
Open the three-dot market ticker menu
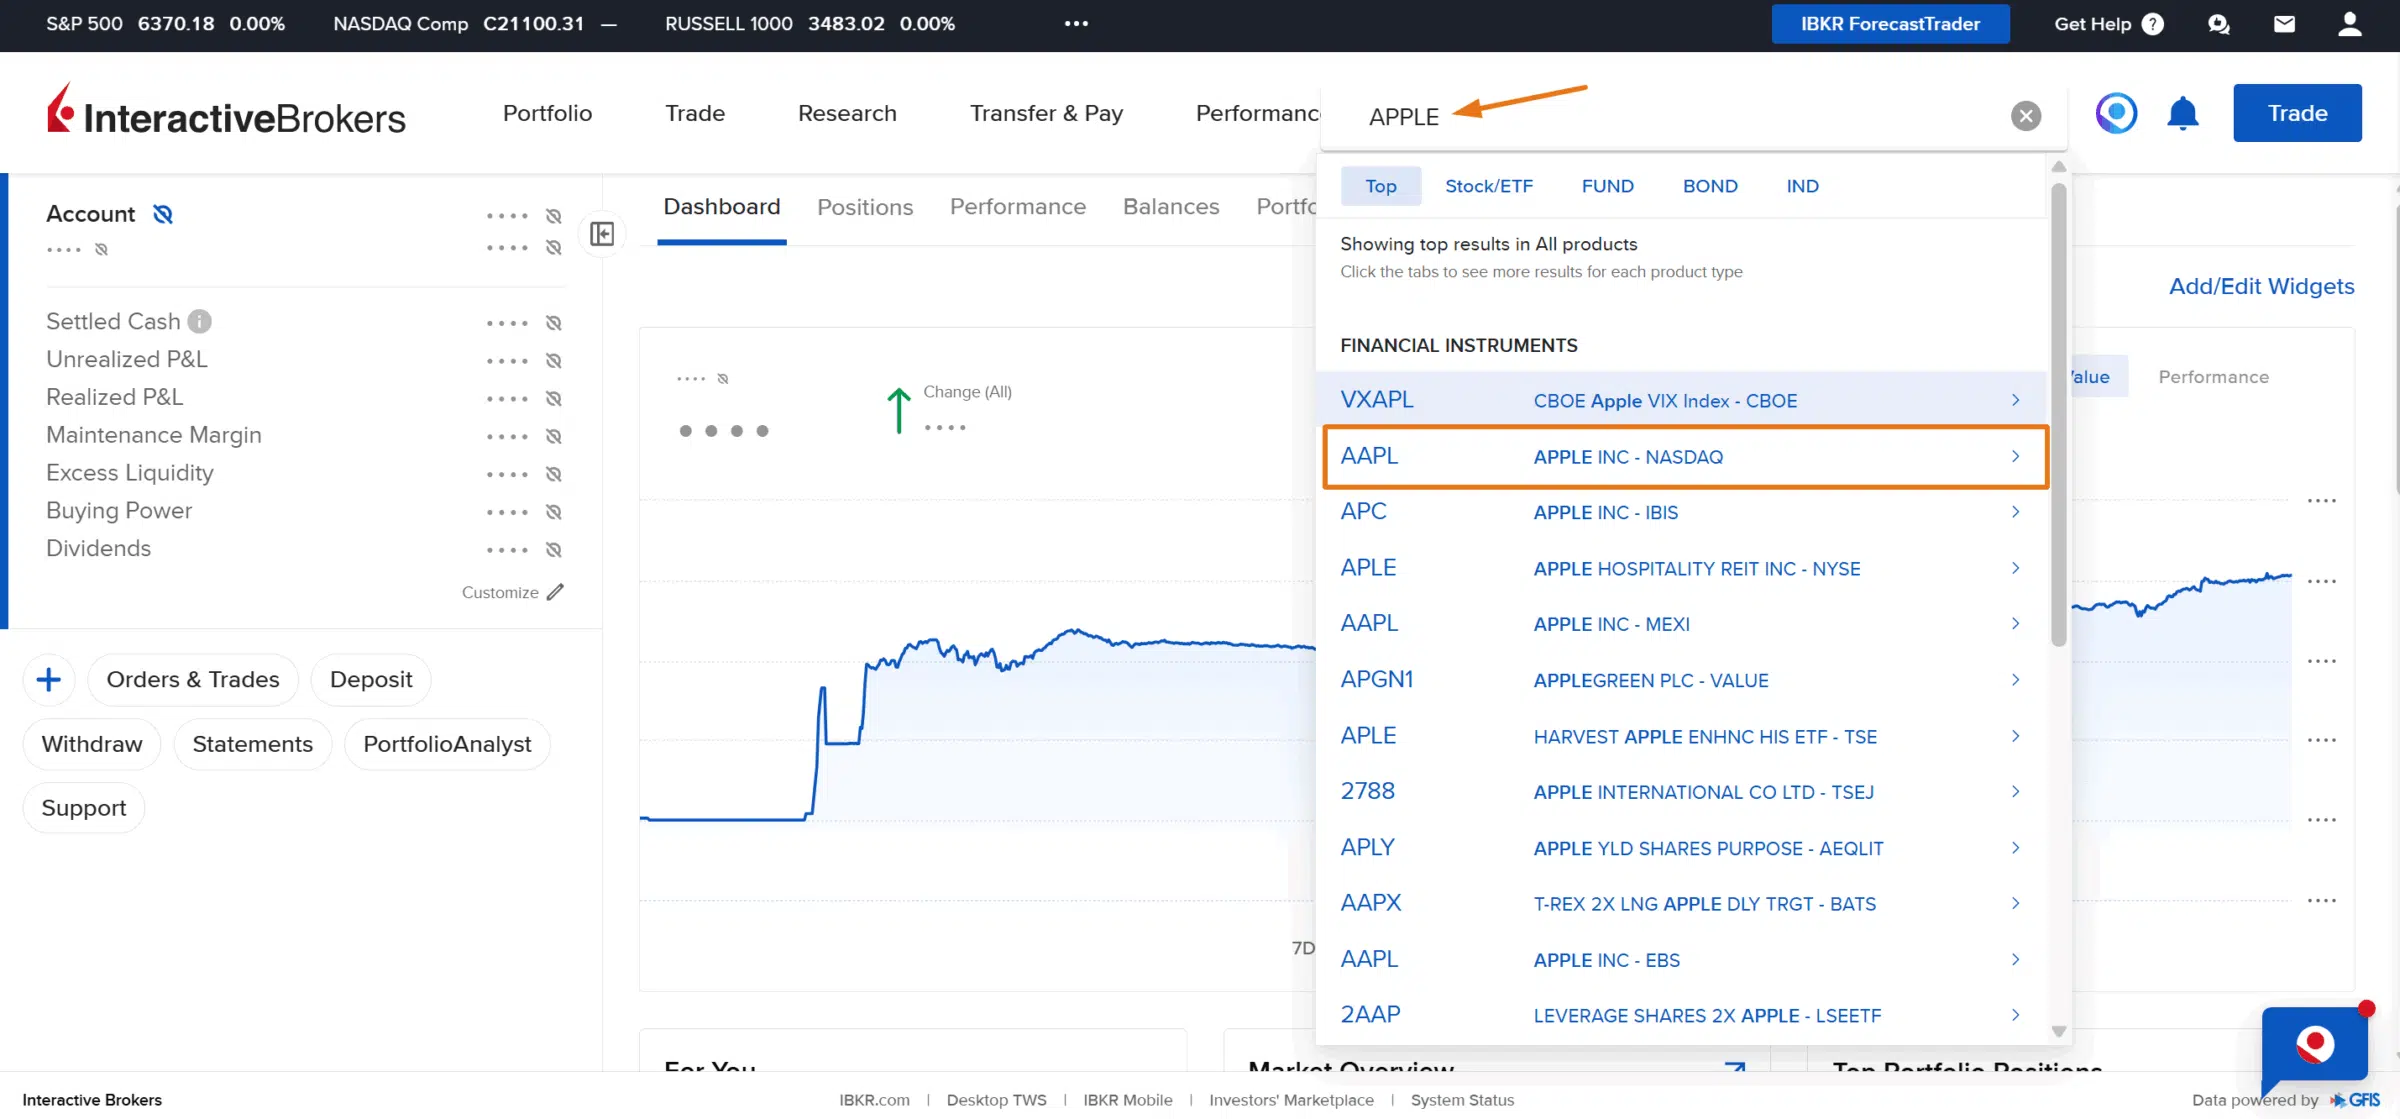[x=1076, y=24]
